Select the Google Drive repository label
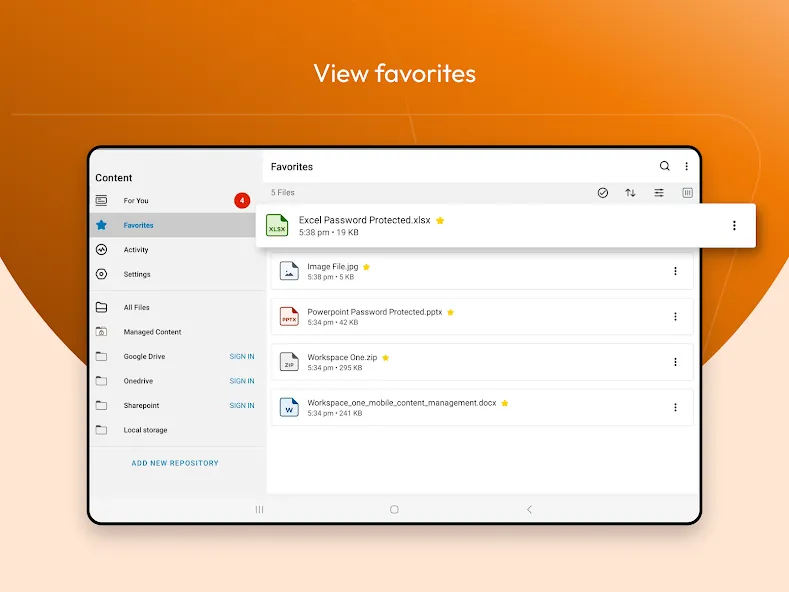789x592 pixels. click(144, 356)
